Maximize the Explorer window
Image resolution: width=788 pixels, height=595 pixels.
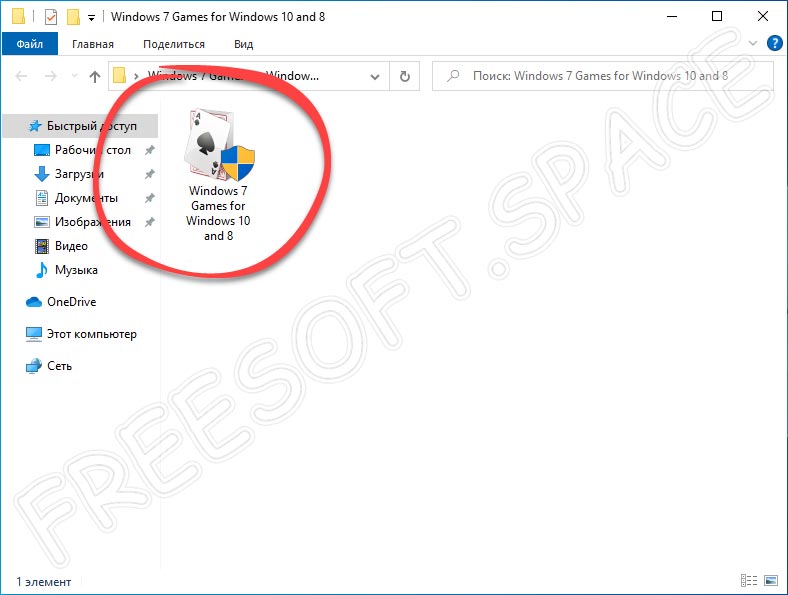coord(717,17)
